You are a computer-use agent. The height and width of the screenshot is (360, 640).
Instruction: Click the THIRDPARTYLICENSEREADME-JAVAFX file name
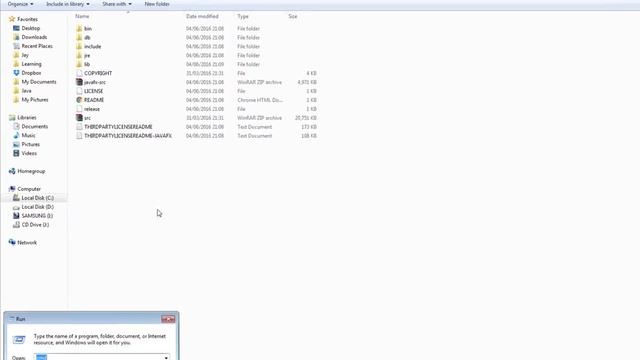[128, 136]
